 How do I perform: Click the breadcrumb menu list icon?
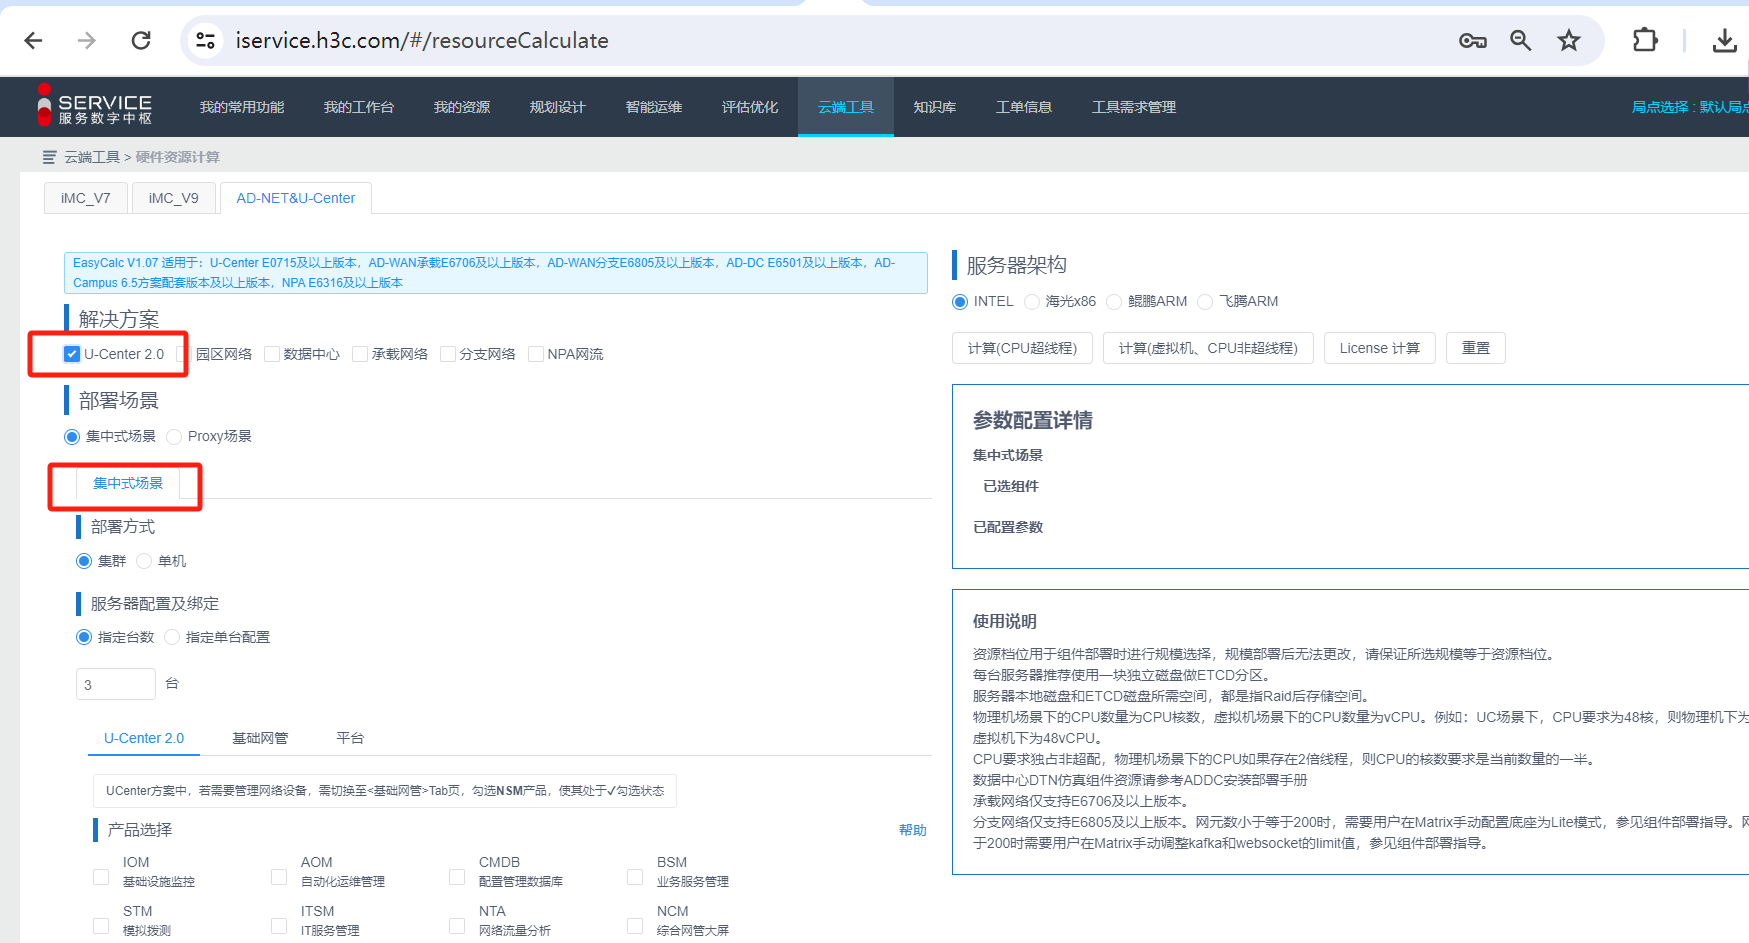tap(50, 157)
